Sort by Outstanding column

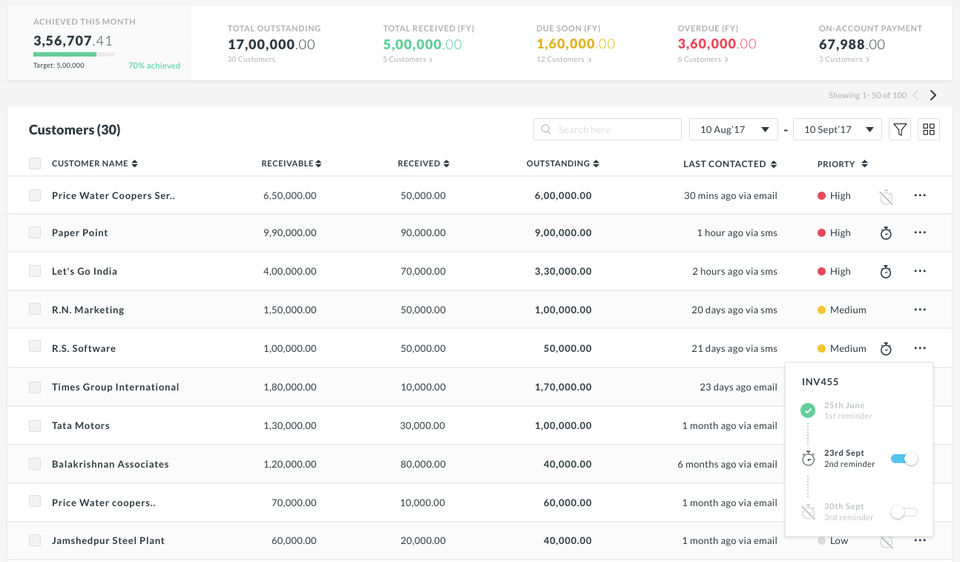coord(563,163)
